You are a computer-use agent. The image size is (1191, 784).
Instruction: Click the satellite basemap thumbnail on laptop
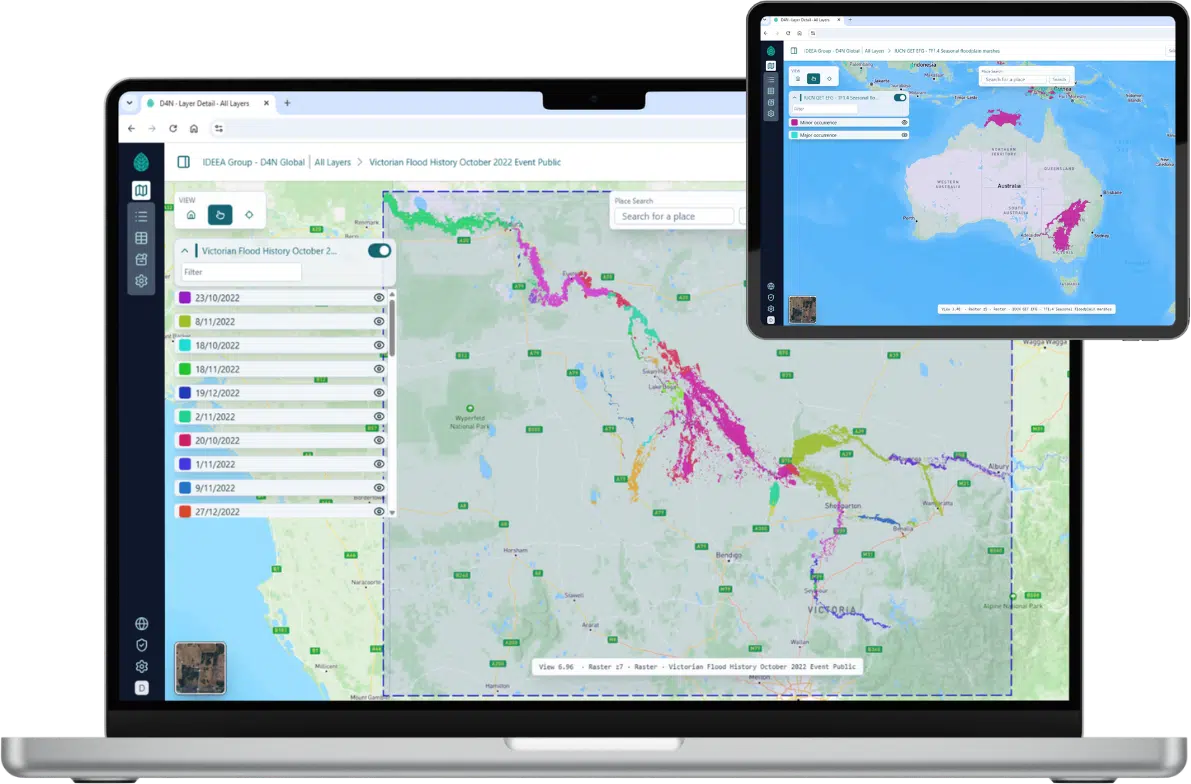click(201, 668)
